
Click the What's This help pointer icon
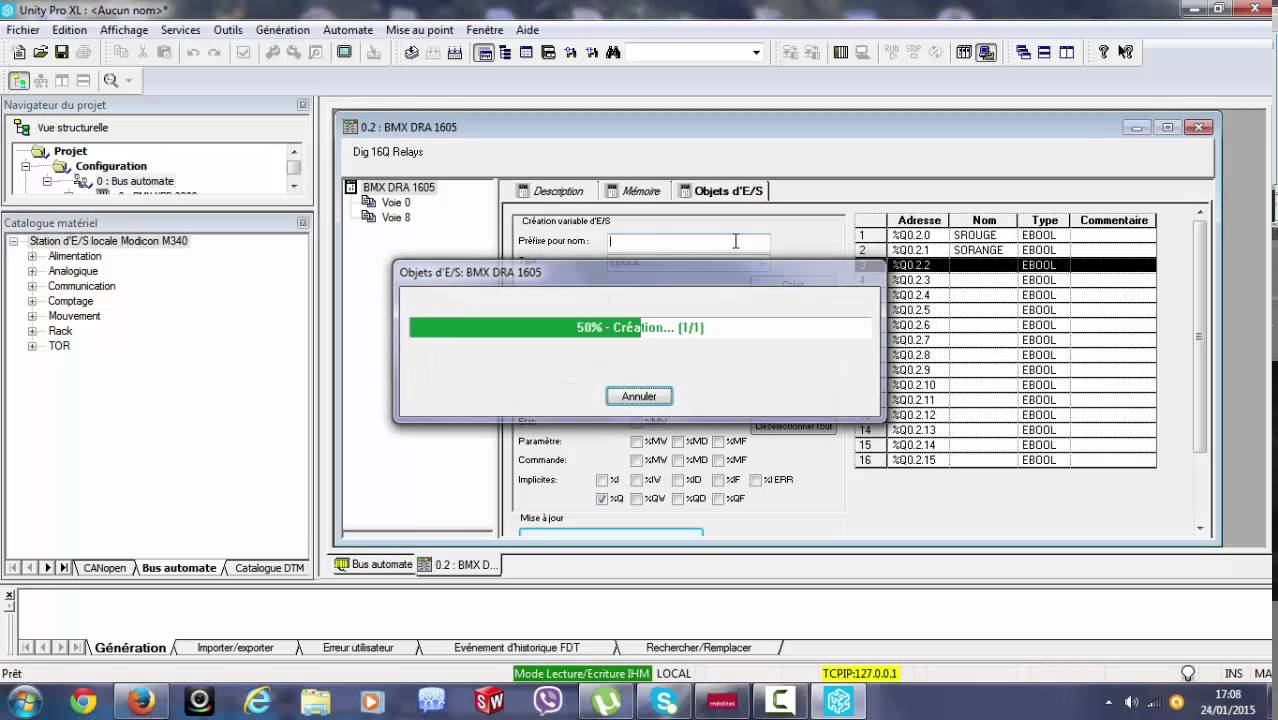[1126, 52]
